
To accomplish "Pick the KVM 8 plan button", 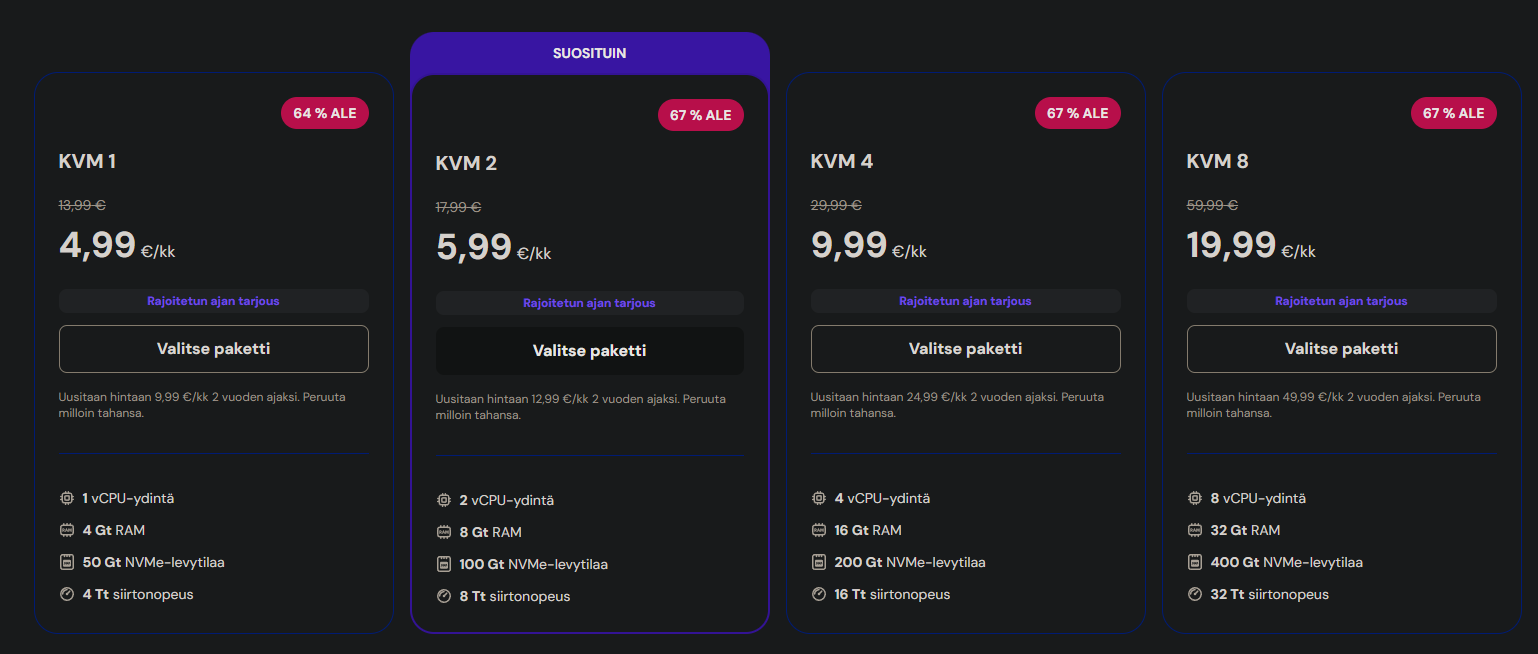I will point(1341,349).
